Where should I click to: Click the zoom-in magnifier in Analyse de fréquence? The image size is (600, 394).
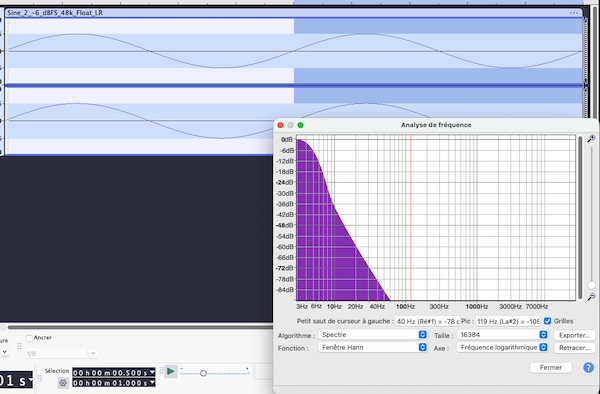[x=591, y=138]
